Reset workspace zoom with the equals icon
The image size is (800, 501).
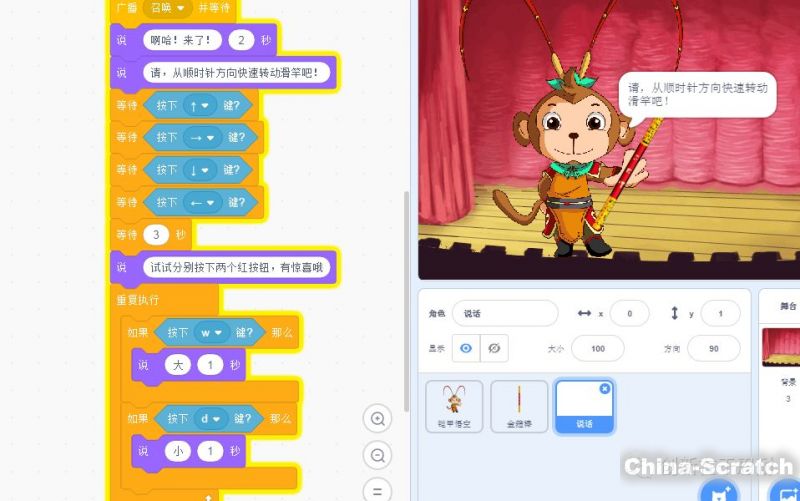tap(378, 489)
